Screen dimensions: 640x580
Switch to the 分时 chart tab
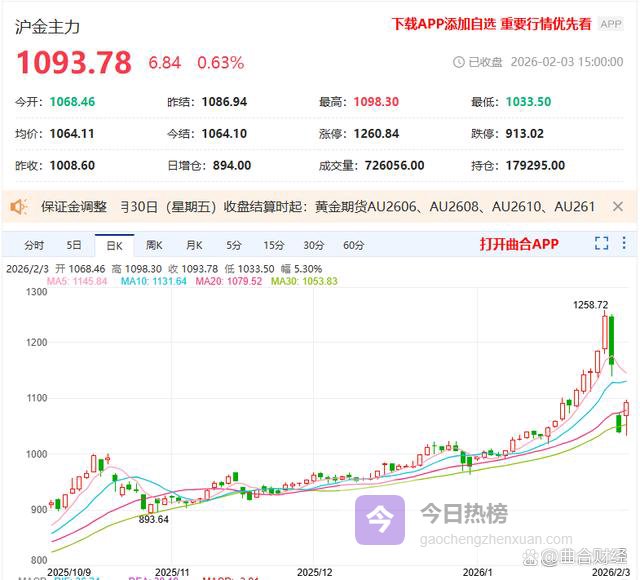point(34,245)
